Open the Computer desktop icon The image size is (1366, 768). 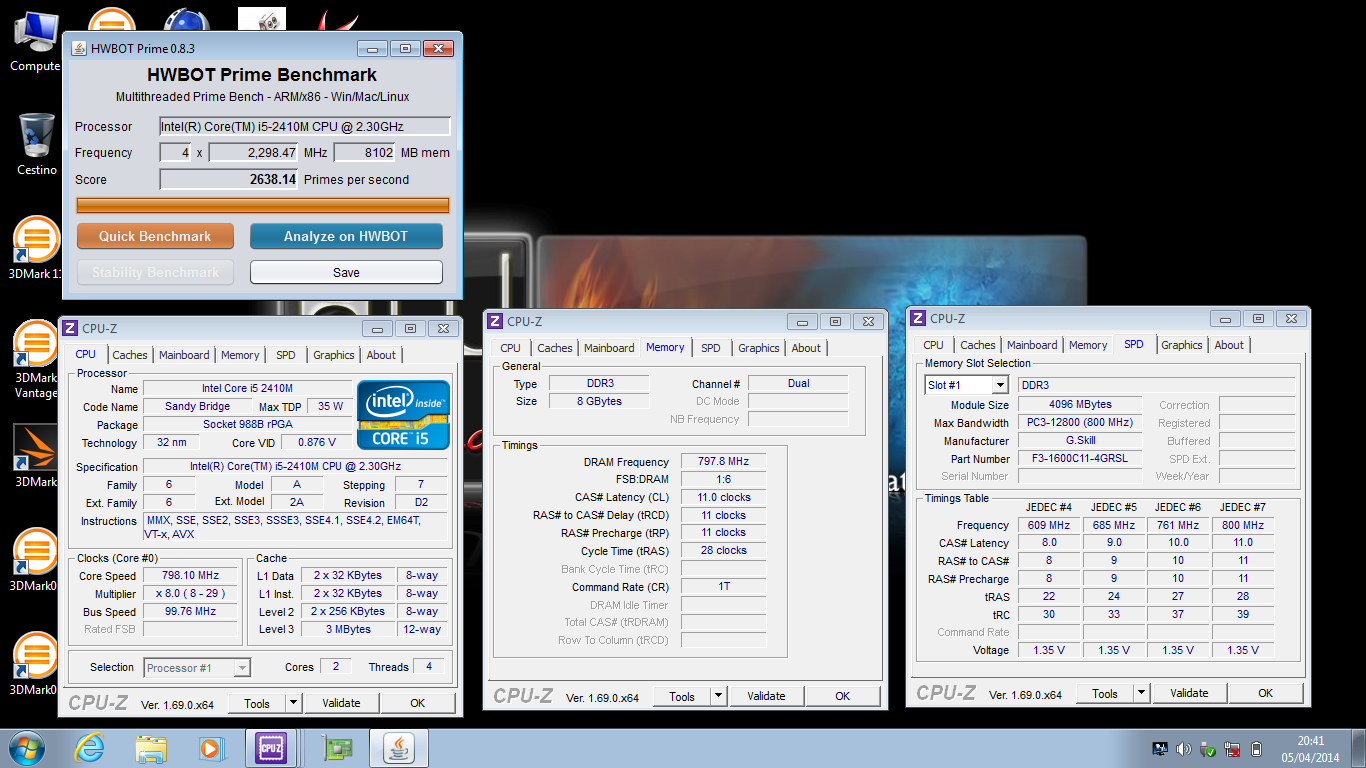pos(35,40)
